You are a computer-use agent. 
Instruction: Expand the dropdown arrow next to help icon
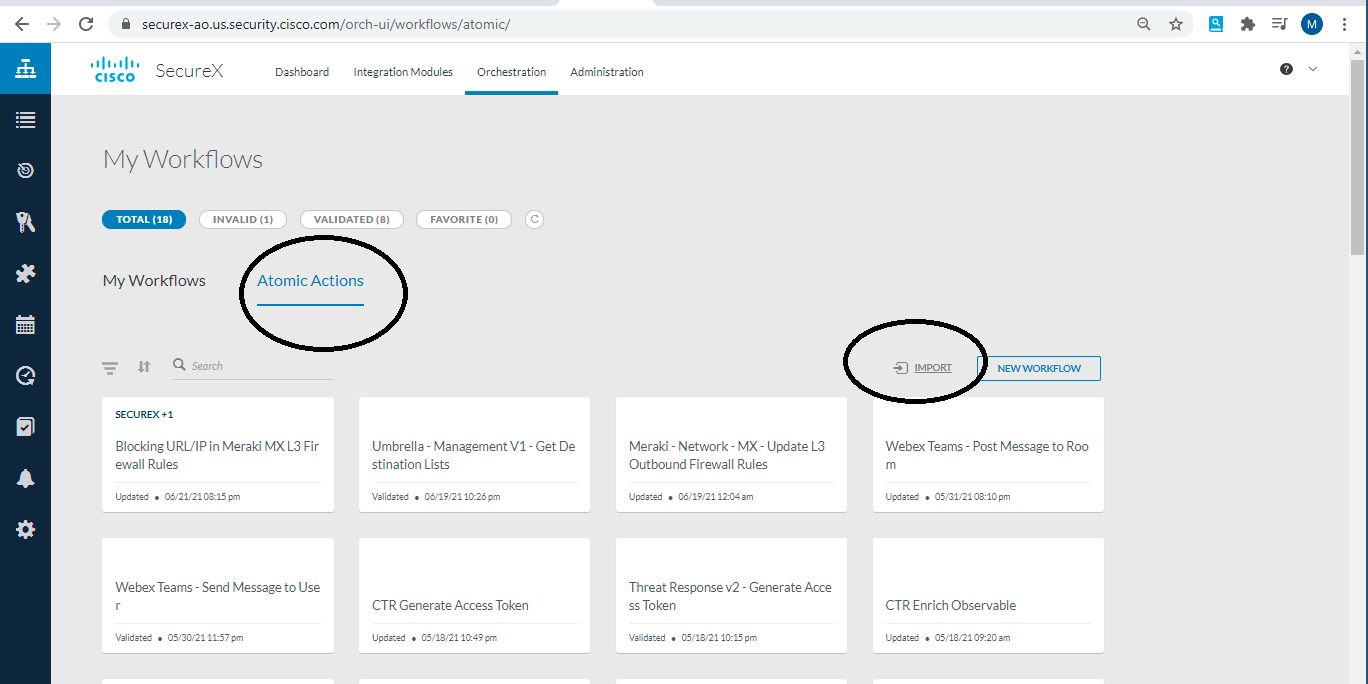[x=1313, y=69]
